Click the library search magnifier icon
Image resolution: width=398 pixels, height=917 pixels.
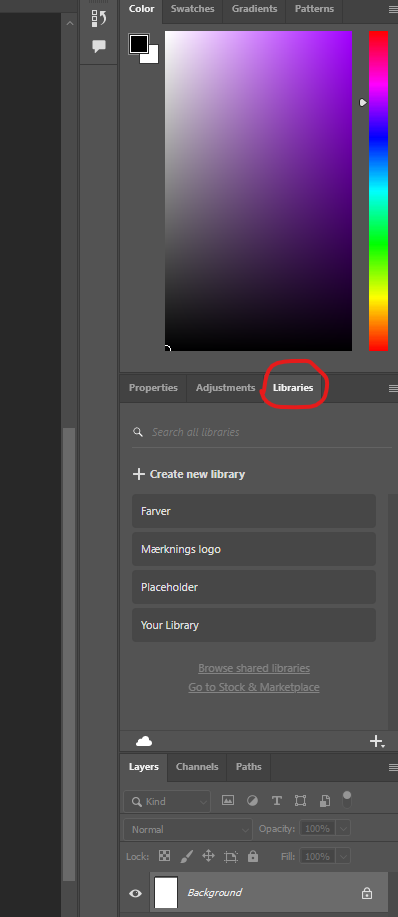coord(138,432)
